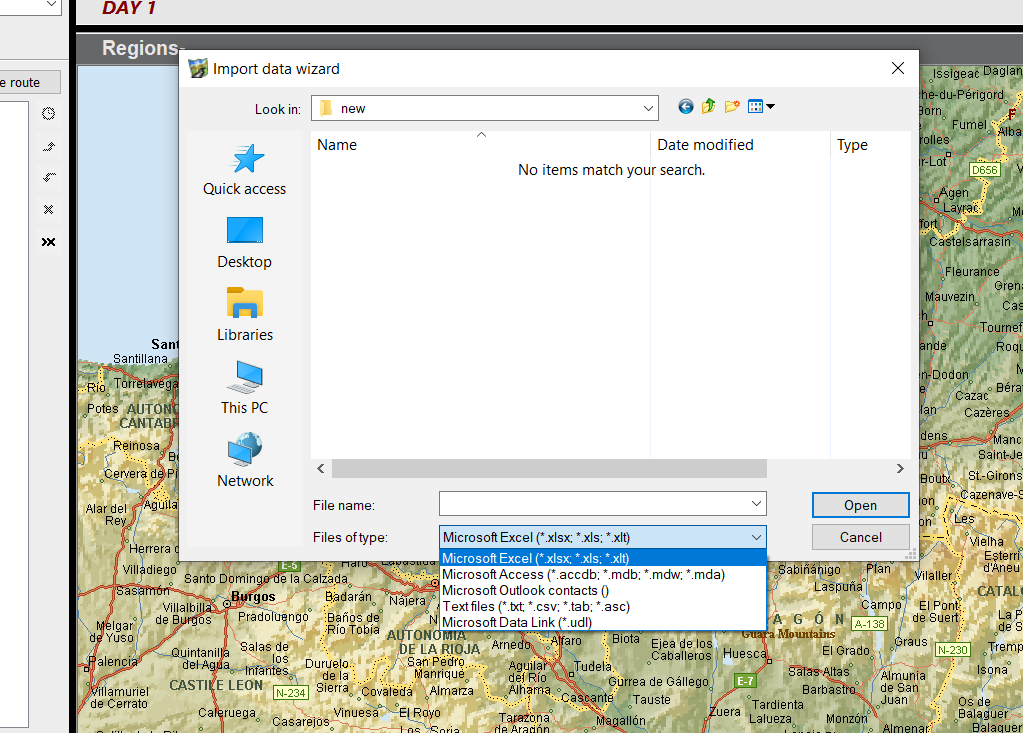Select This PC in sidebar
Viewport: 1023px width, 733px height.
pos(244,388)
